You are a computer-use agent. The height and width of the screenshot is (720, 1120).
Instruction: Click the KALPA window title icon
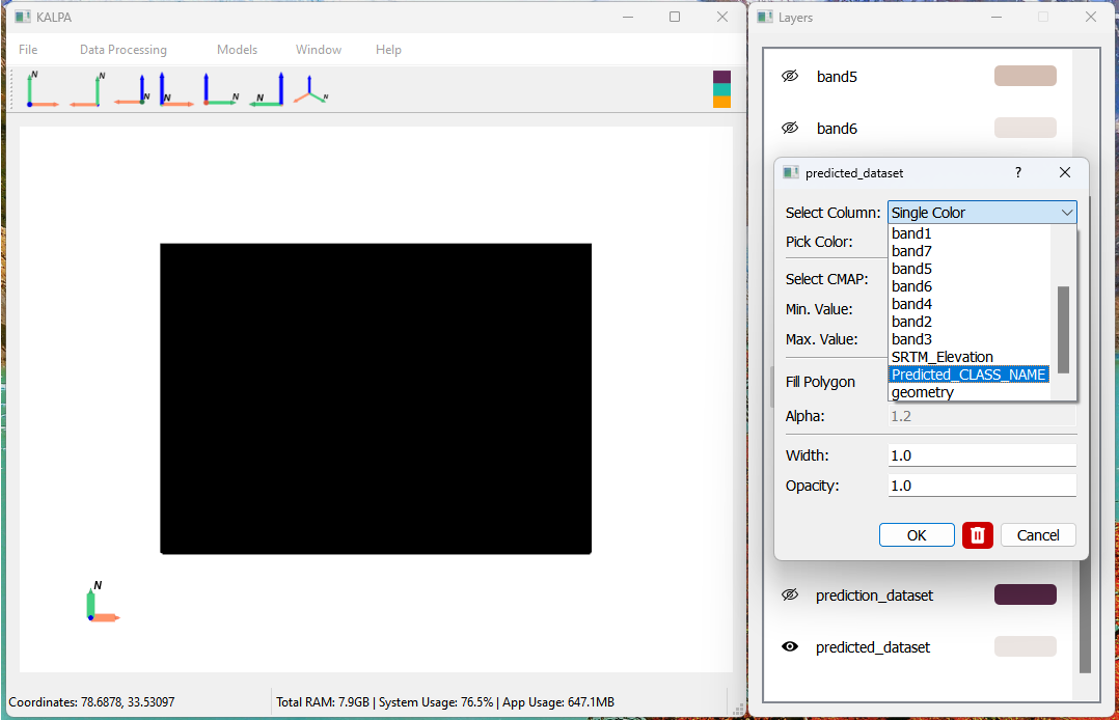pyautogui.click(x=23, y=17)
